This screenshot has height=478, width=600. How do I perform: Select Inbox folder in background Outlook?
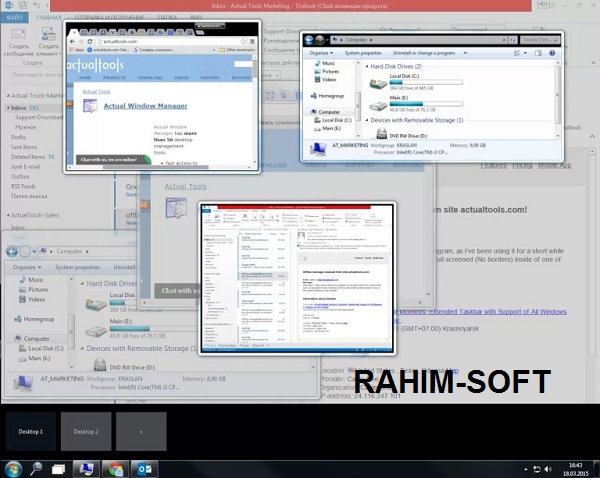click(x=25, y=108)
